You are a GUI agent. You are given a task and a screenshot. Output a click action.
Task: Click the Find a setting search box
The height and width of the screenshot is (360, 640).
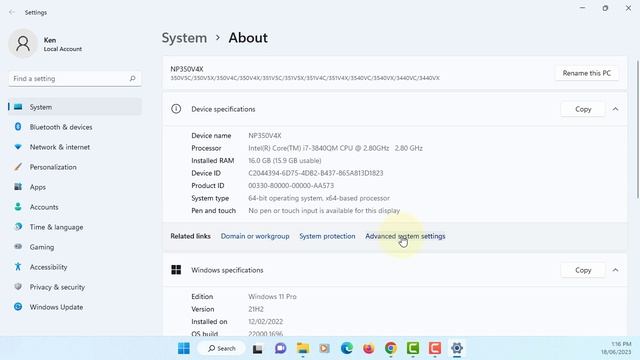coord(75,78)
